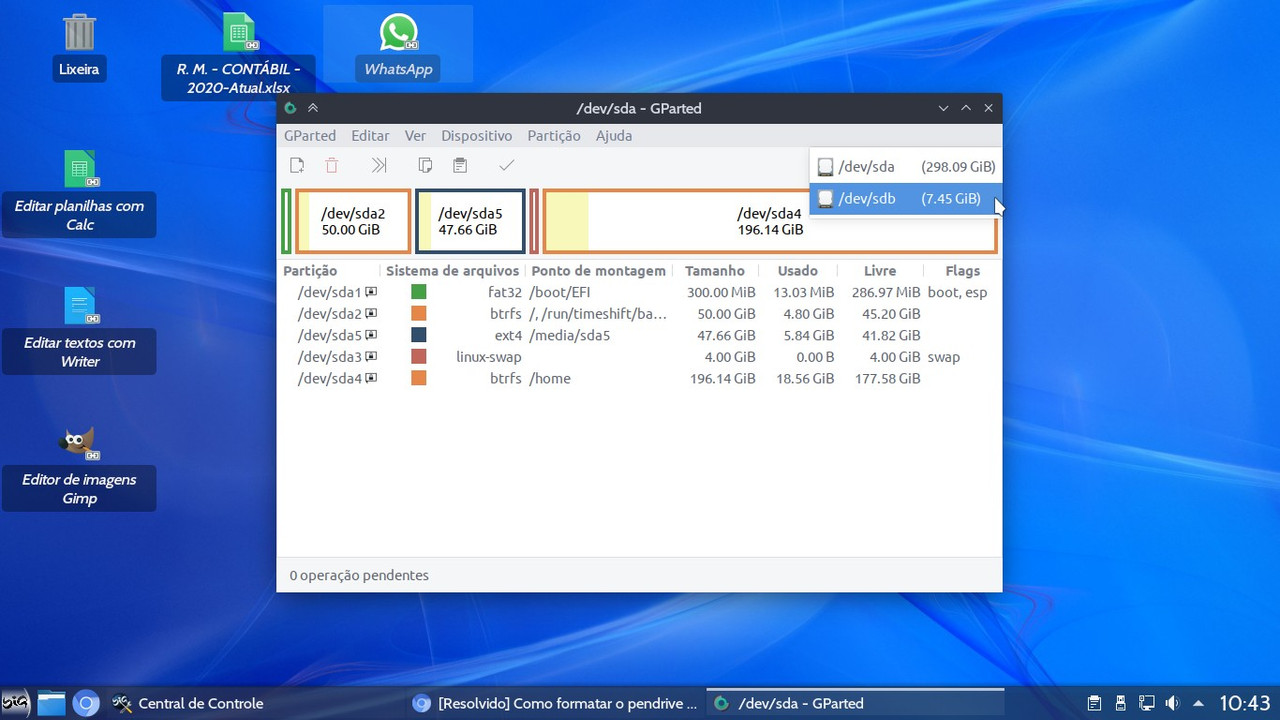Click the volume speaker tray icon

click(x=1172, y=704)
